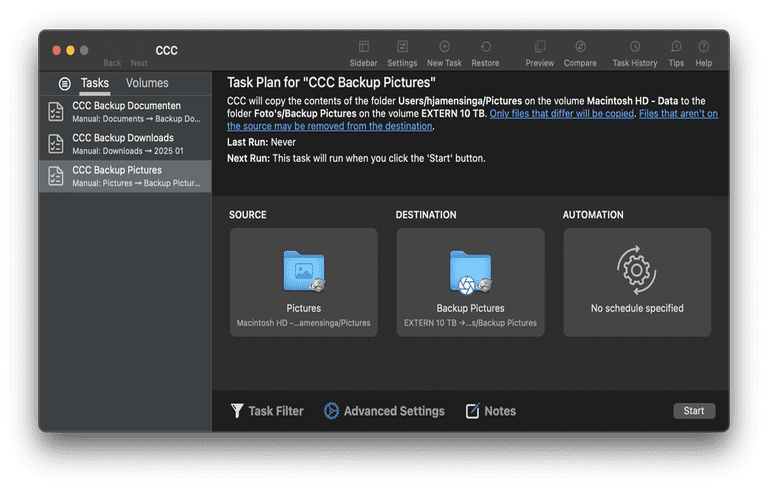Screen dimensions: 768x490
Task: Click 'No schedule specified' automation box
Action: tap(637, 282)
